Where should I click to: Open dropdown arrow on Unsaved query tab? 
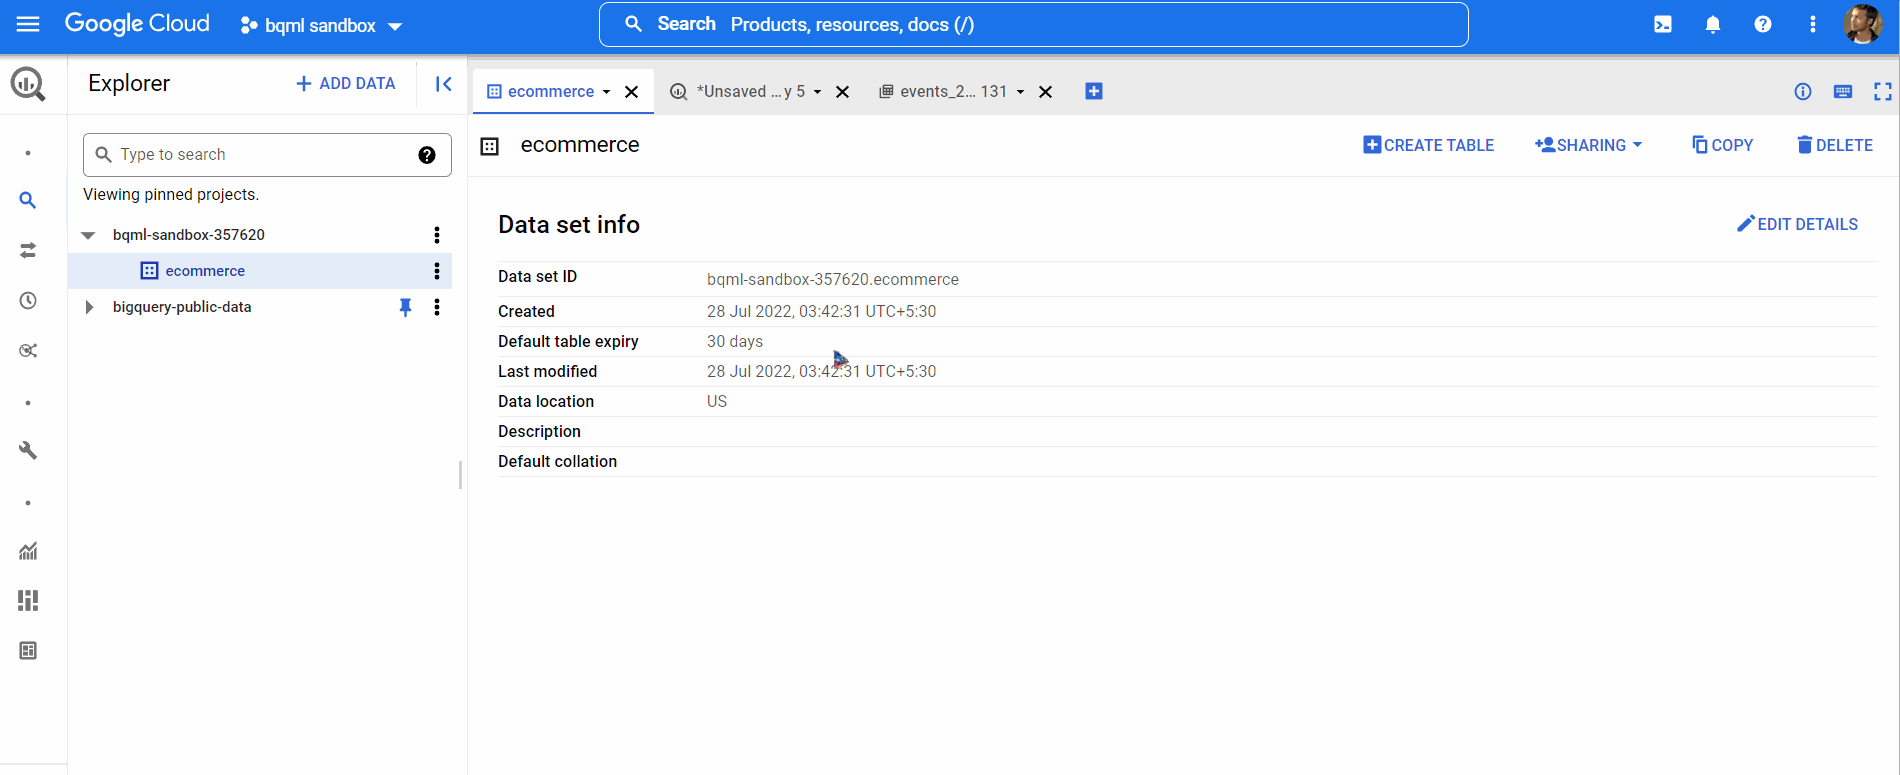click(x=817, y=92)
